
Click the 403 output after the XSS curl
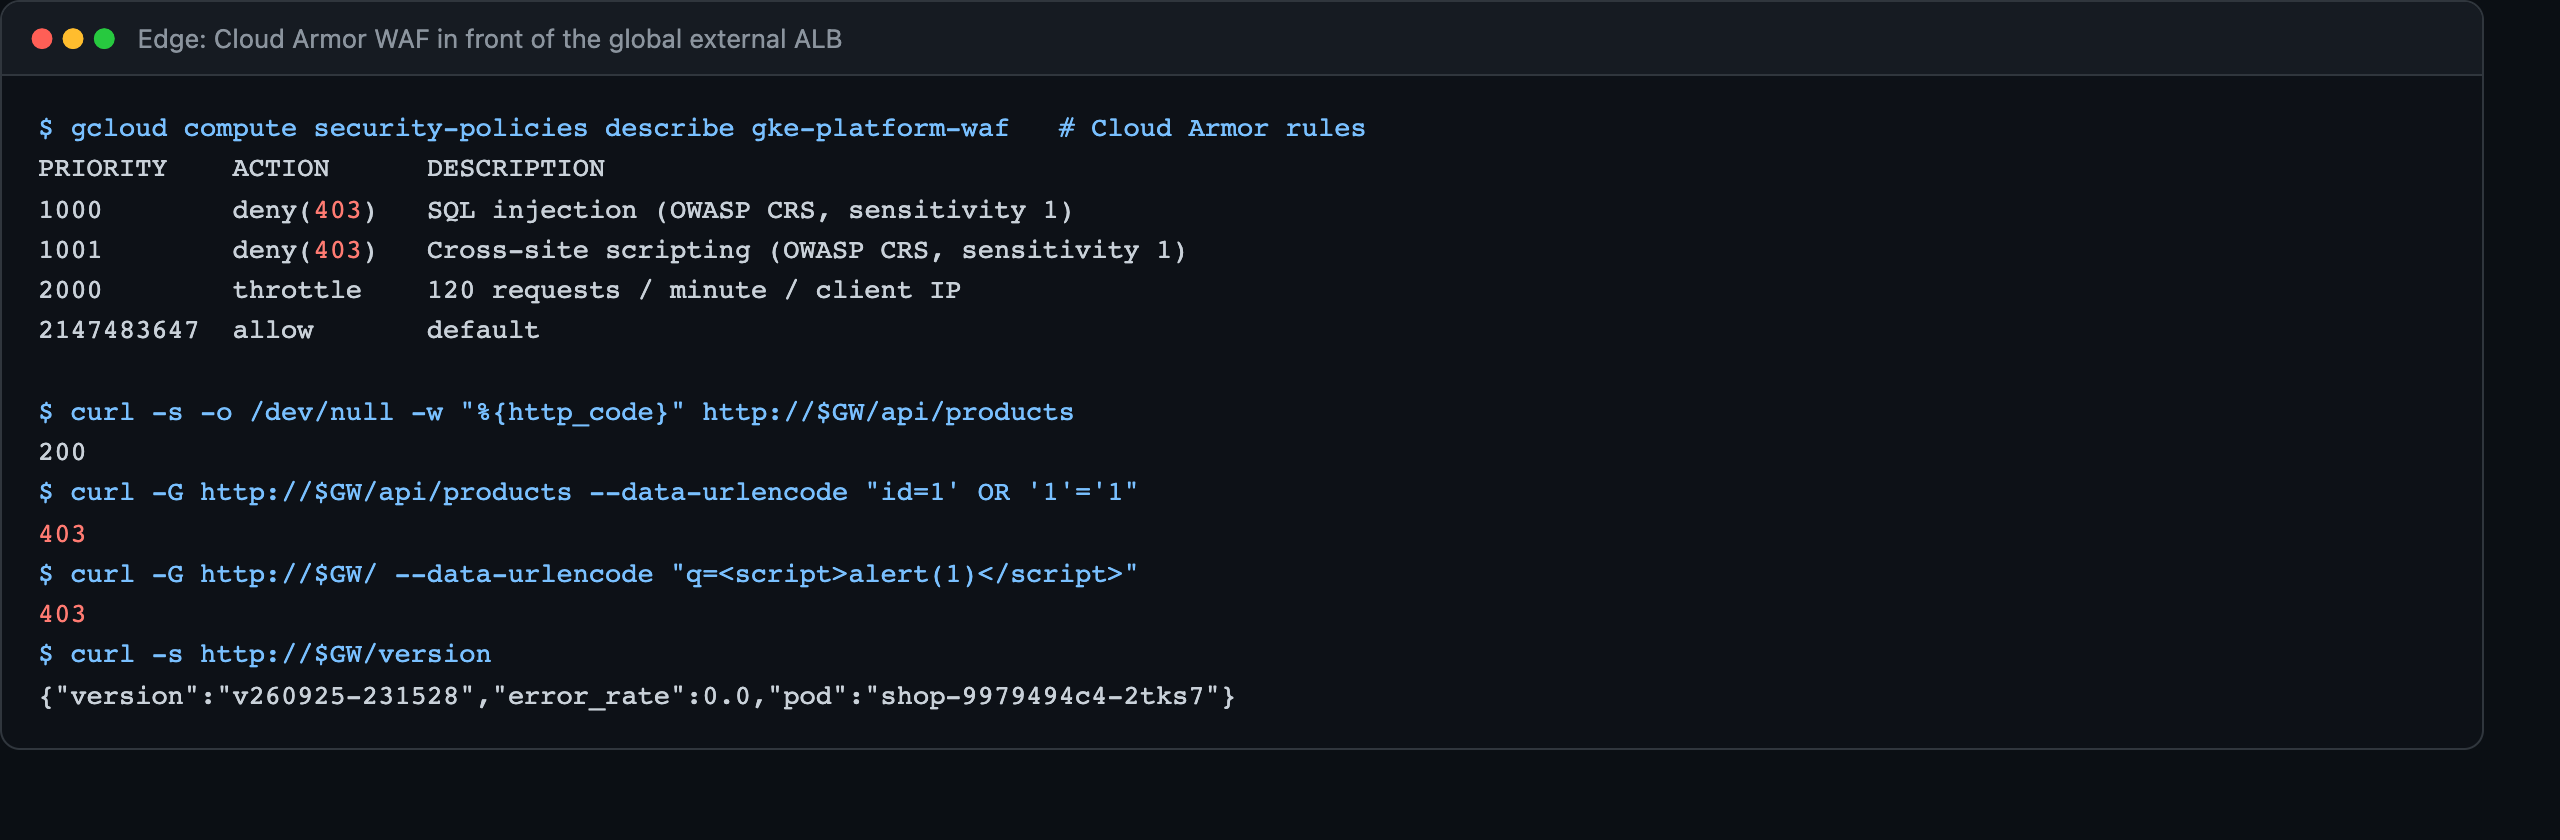click(62, 614)
